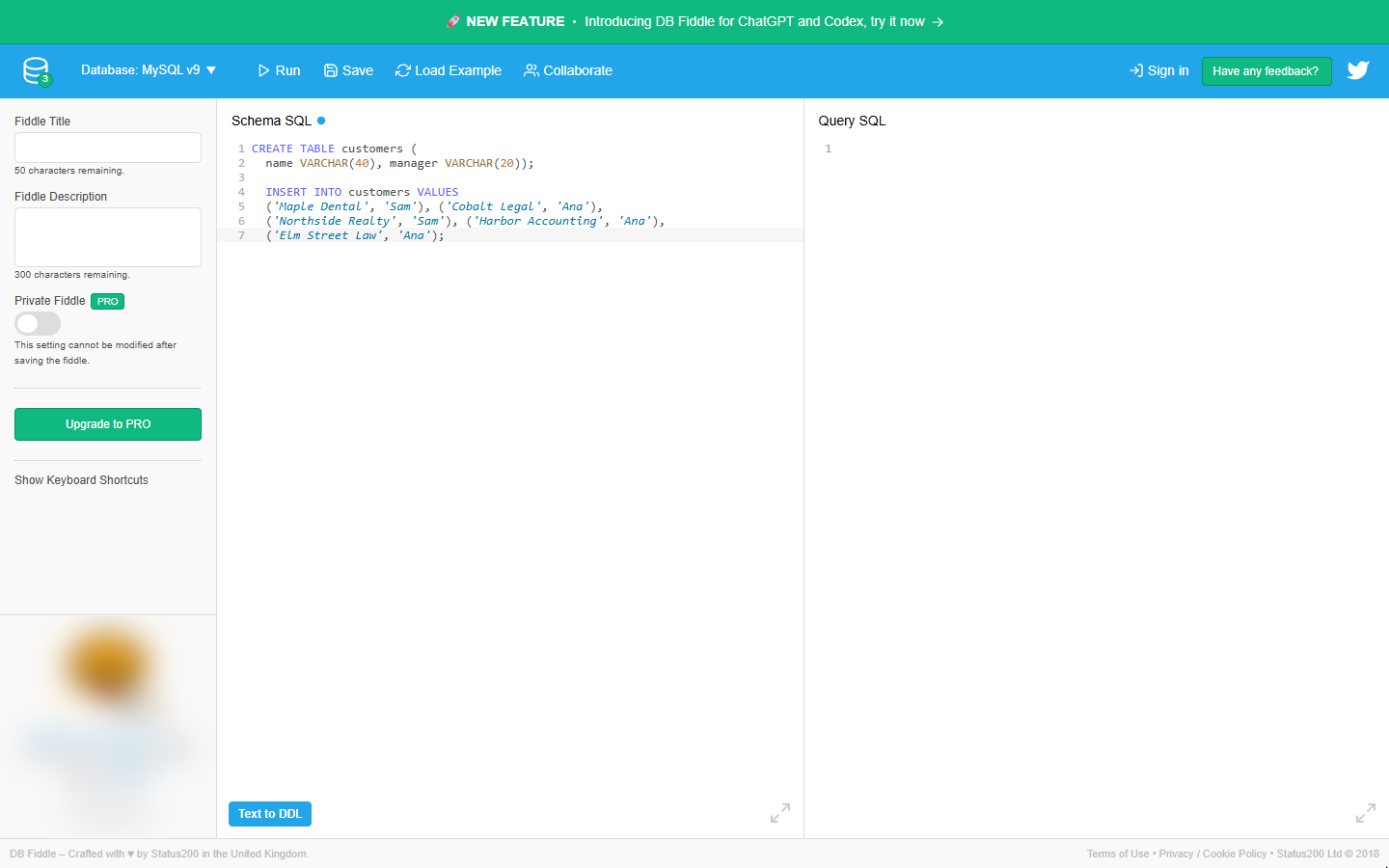1389x868 pixels.
Task: Save the fiddle
Action: (348, 70)
